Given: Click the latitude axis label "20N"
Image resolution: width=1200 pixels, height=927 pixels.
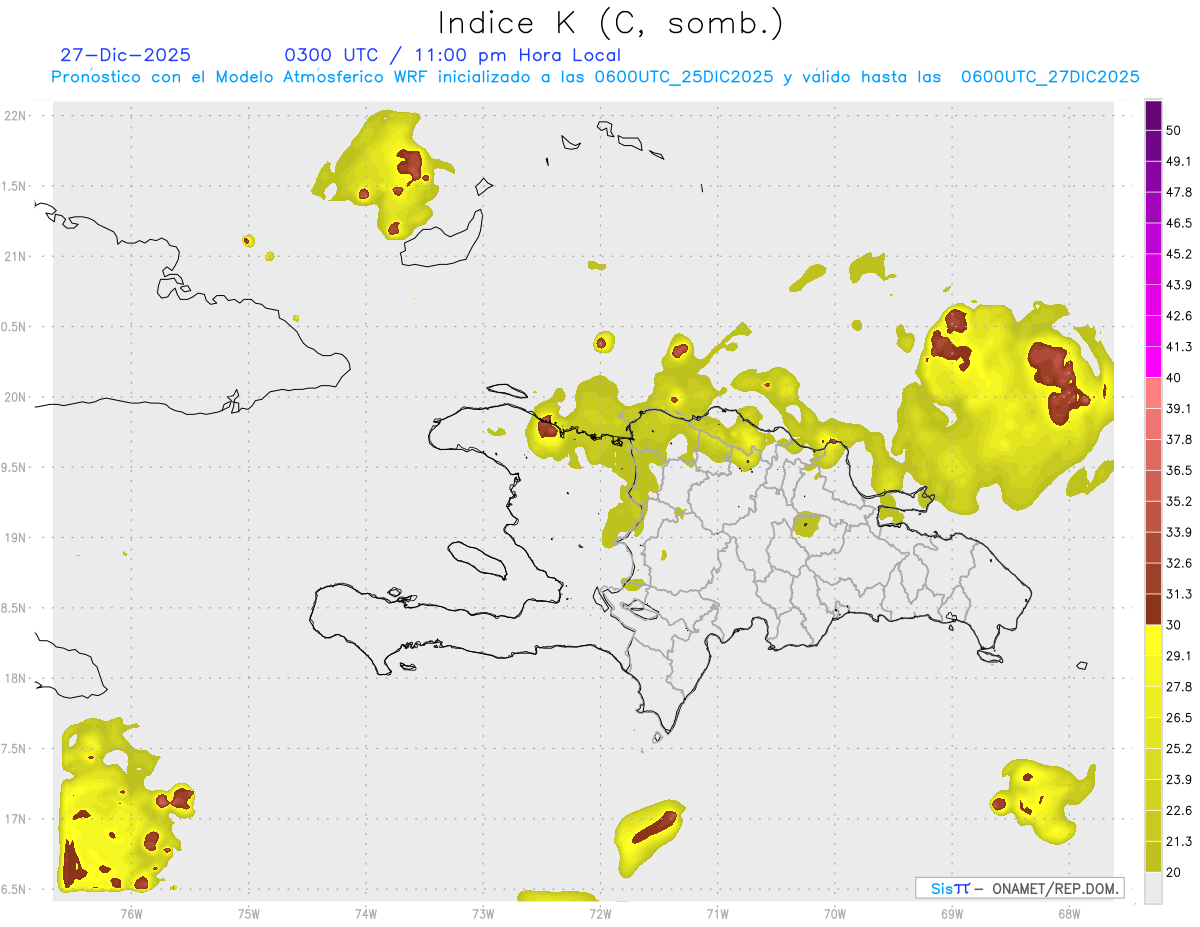Looking at the screenshot, I should pos(17,397).
